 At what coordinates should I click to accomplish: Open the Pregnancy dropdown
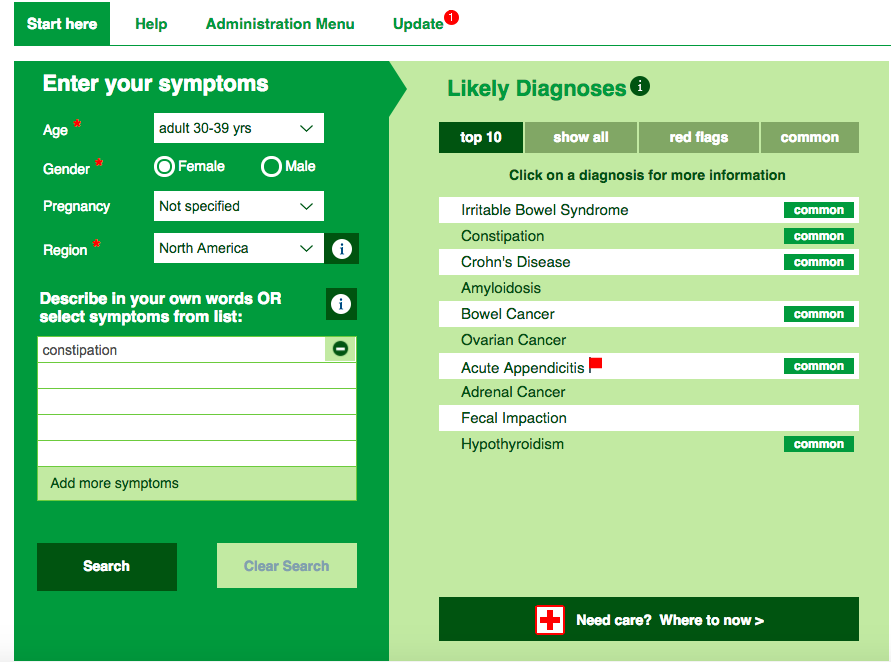click(238, 206)
